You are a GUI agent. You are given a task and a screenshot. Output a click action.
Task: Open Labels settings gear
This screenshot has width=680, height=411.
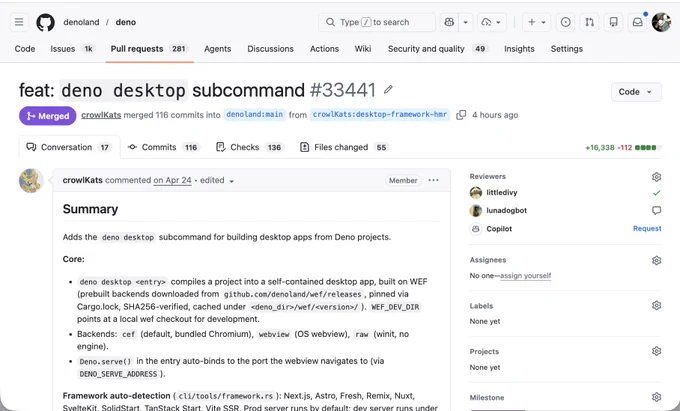(x=656, y=305)
